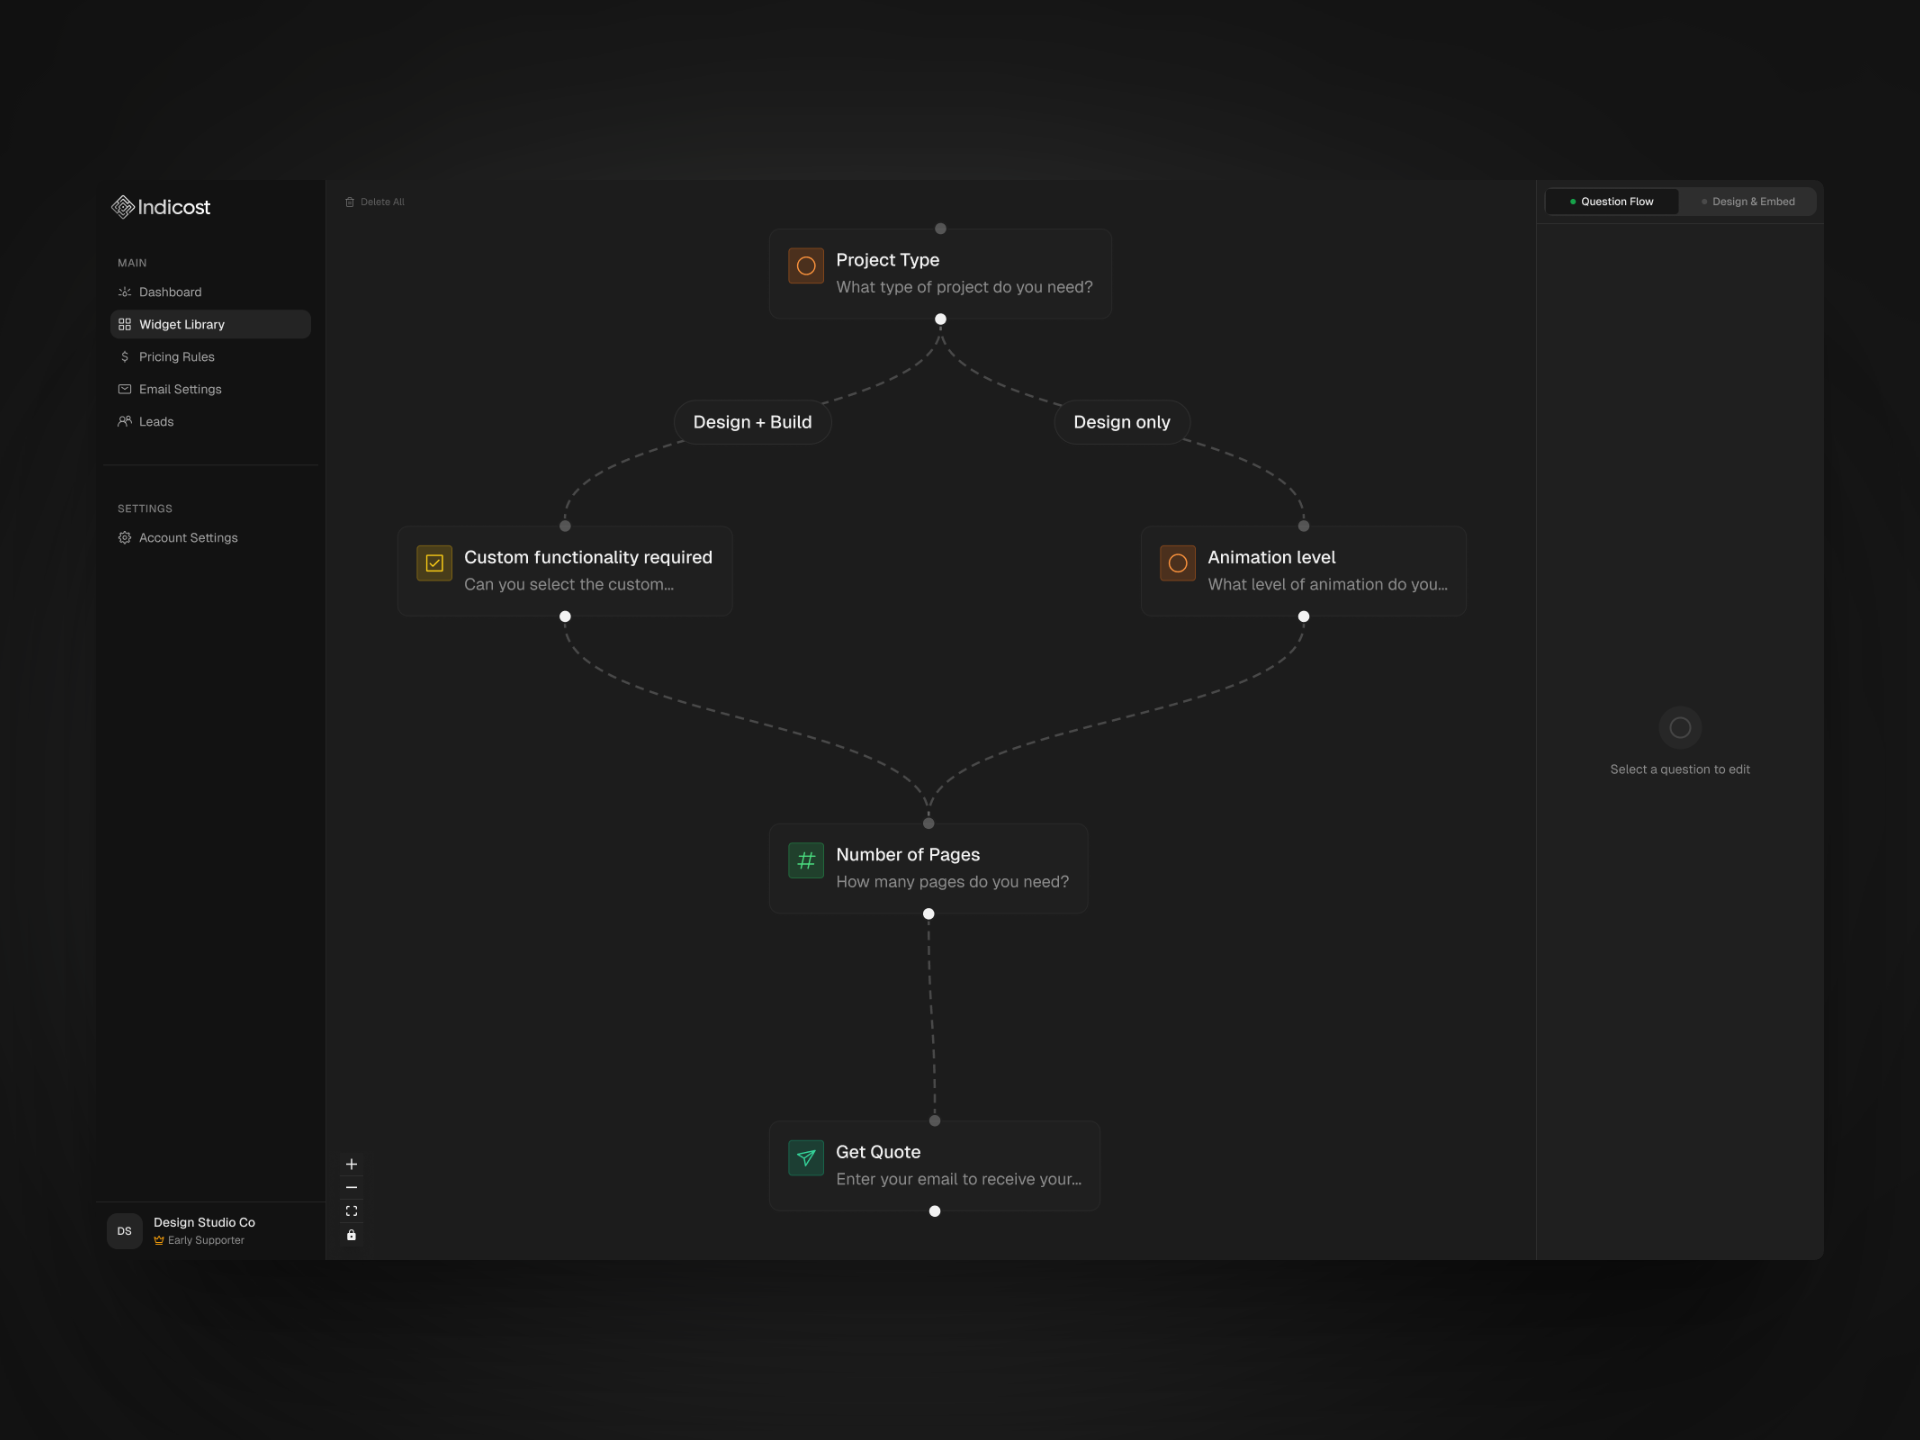Screen dimensions: 1920x1440
Task: Select Pricing Rules in the sidebar
Action: point(176,356)
